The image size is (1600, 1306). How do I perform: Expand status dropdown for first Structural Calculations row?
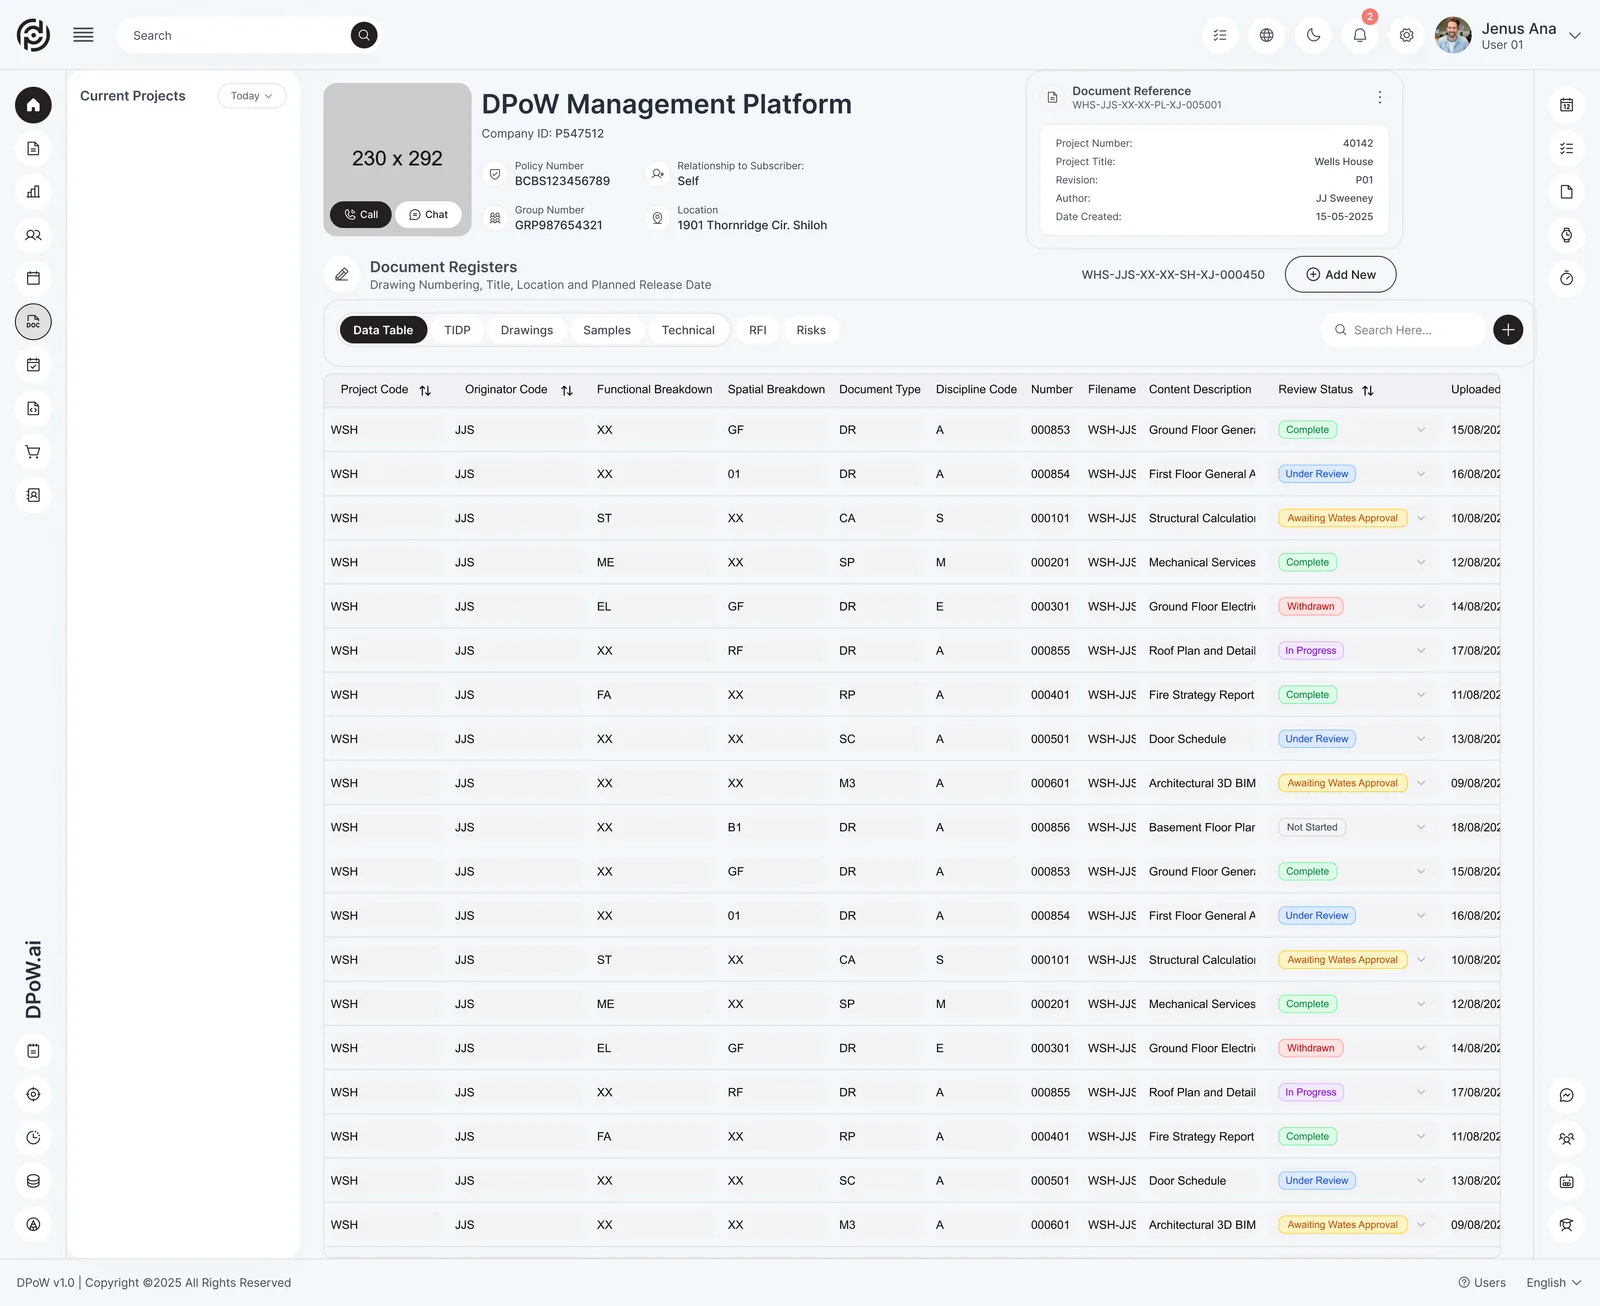pyautogui.click(x=1421, y=518)
